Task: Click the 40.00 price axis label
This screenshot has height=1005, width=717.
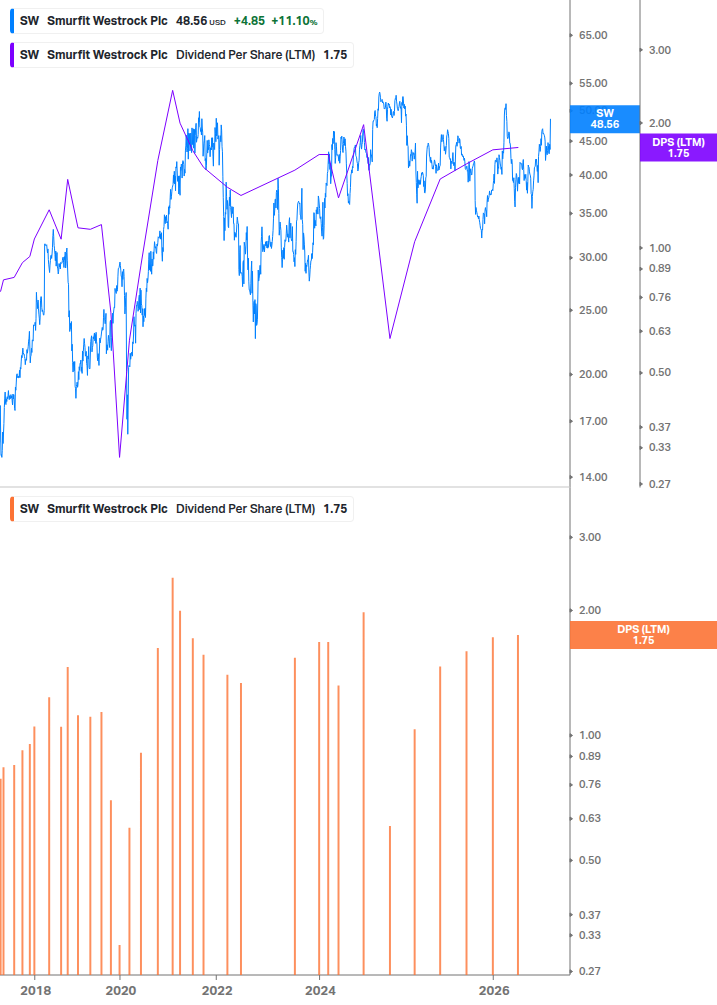Action: (x=593, y=175)
